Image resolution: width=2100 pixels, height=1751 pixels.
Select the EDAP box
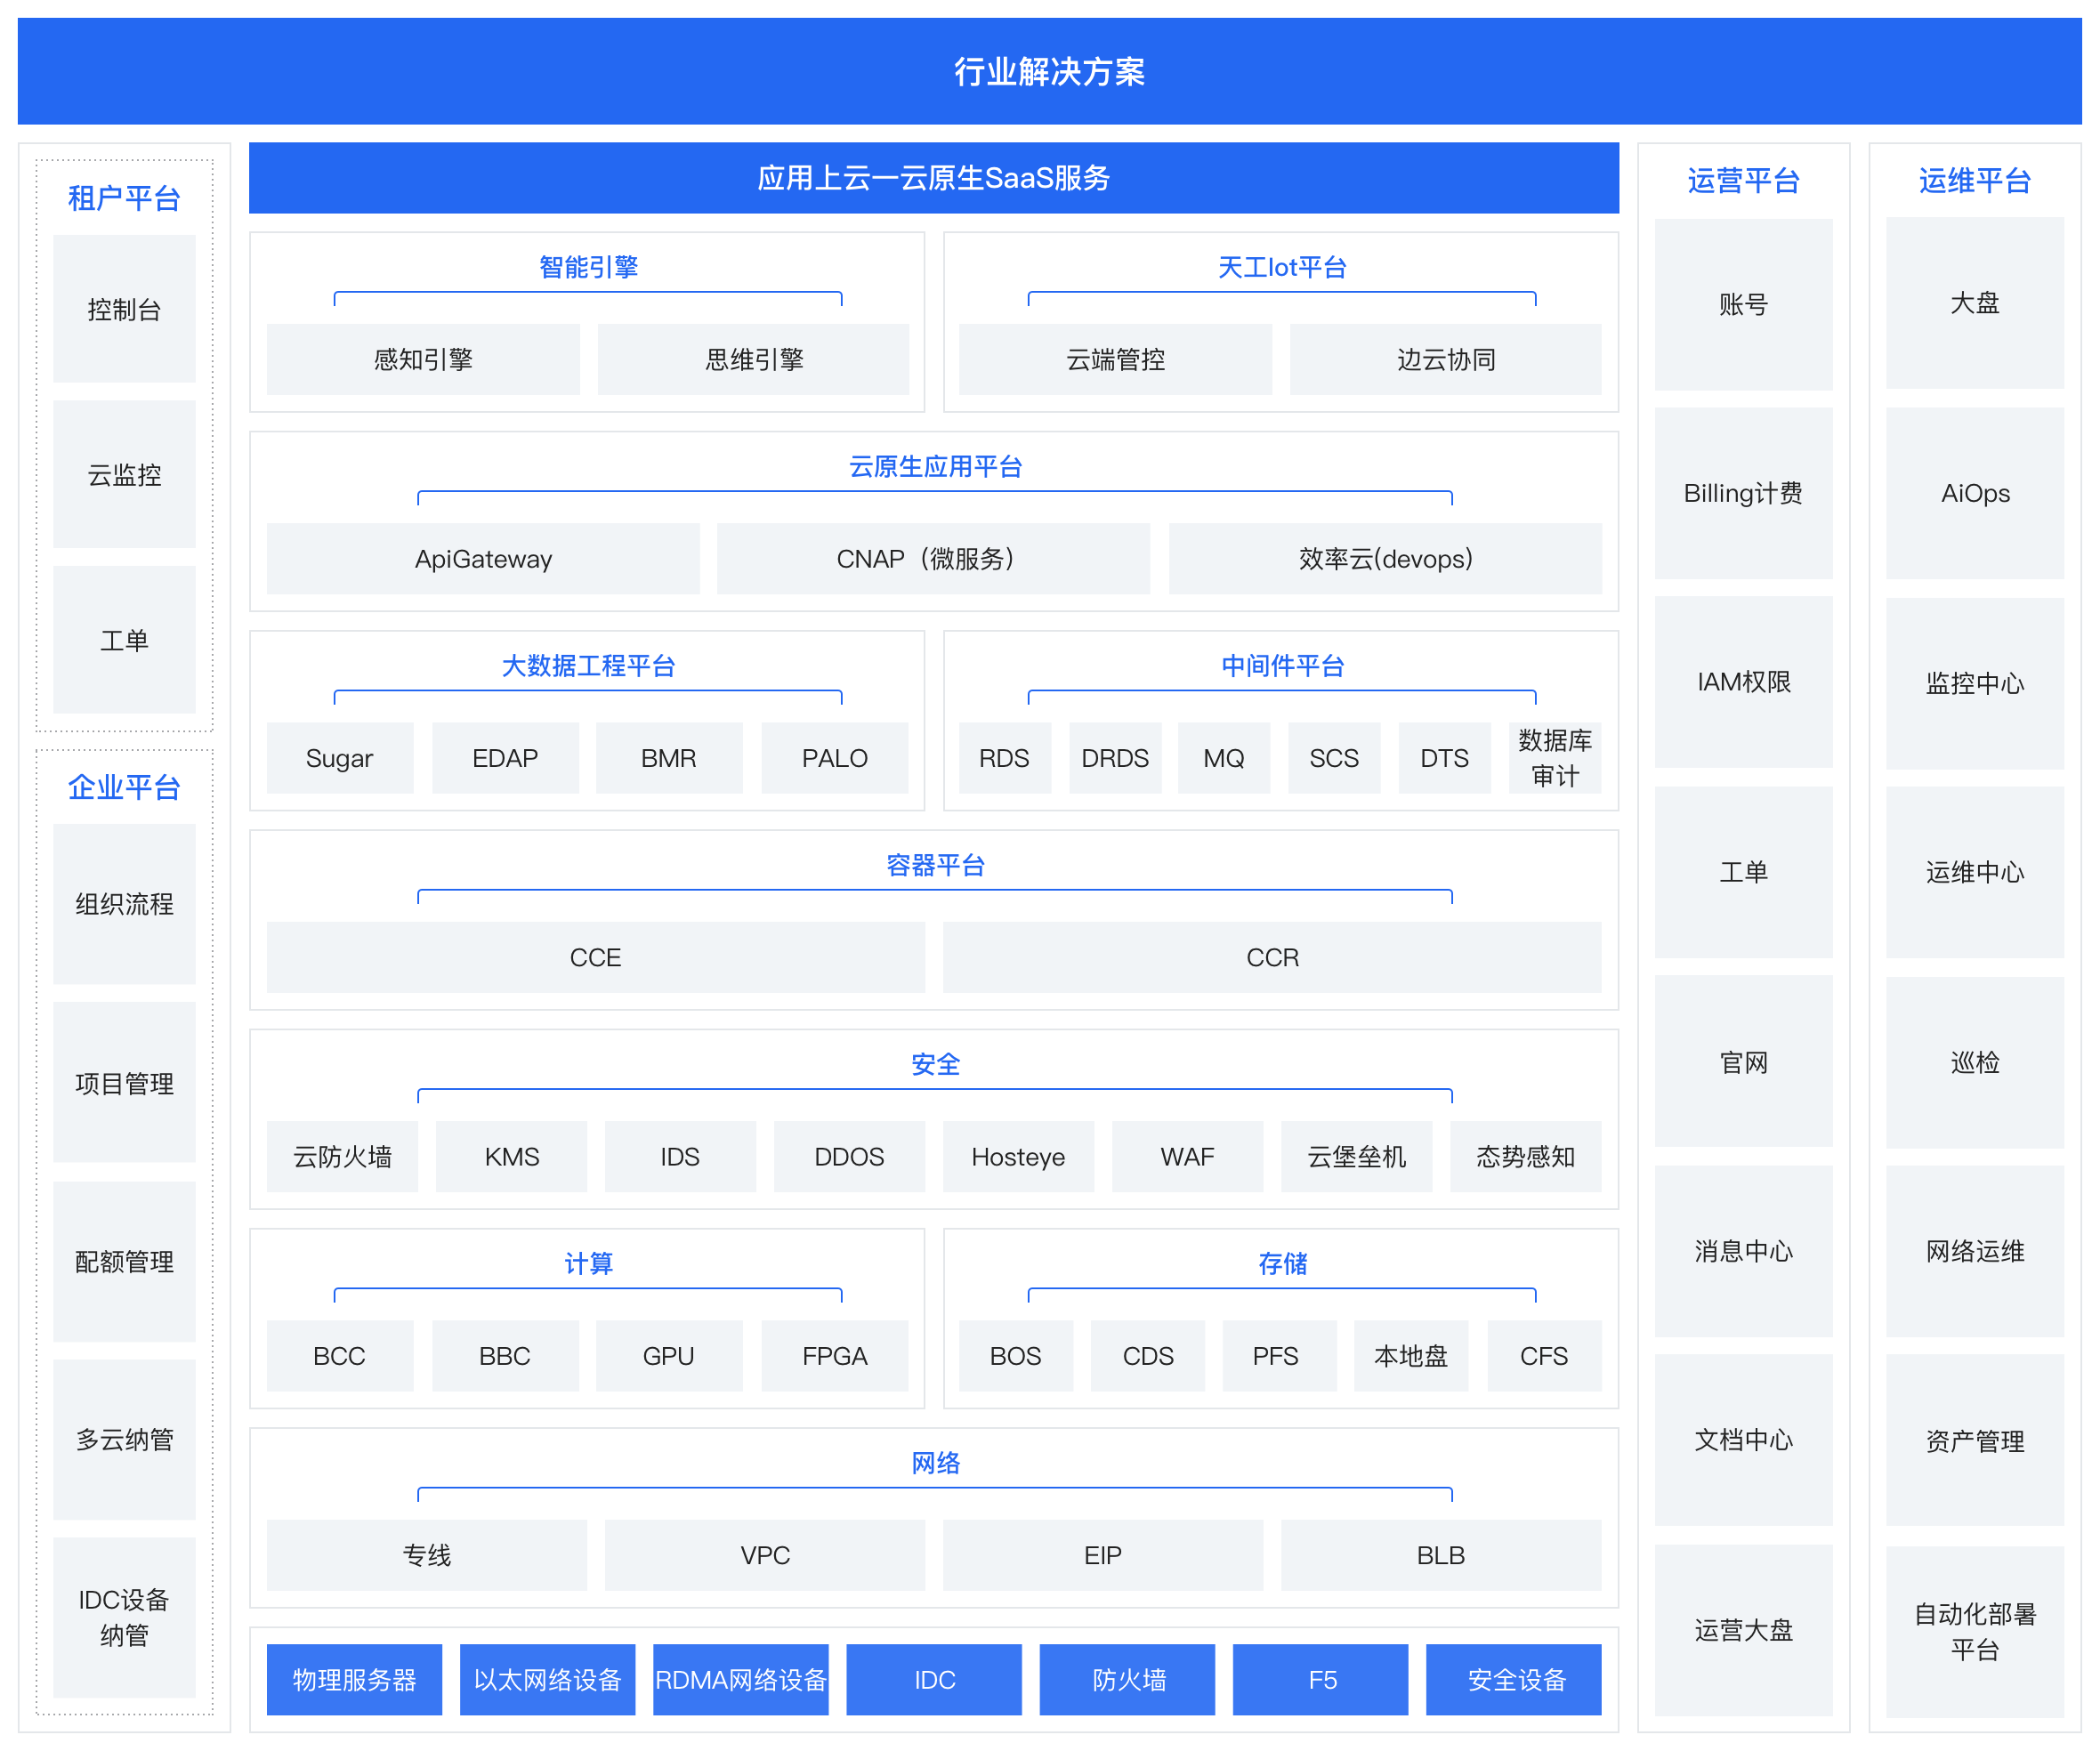point(505,758)
